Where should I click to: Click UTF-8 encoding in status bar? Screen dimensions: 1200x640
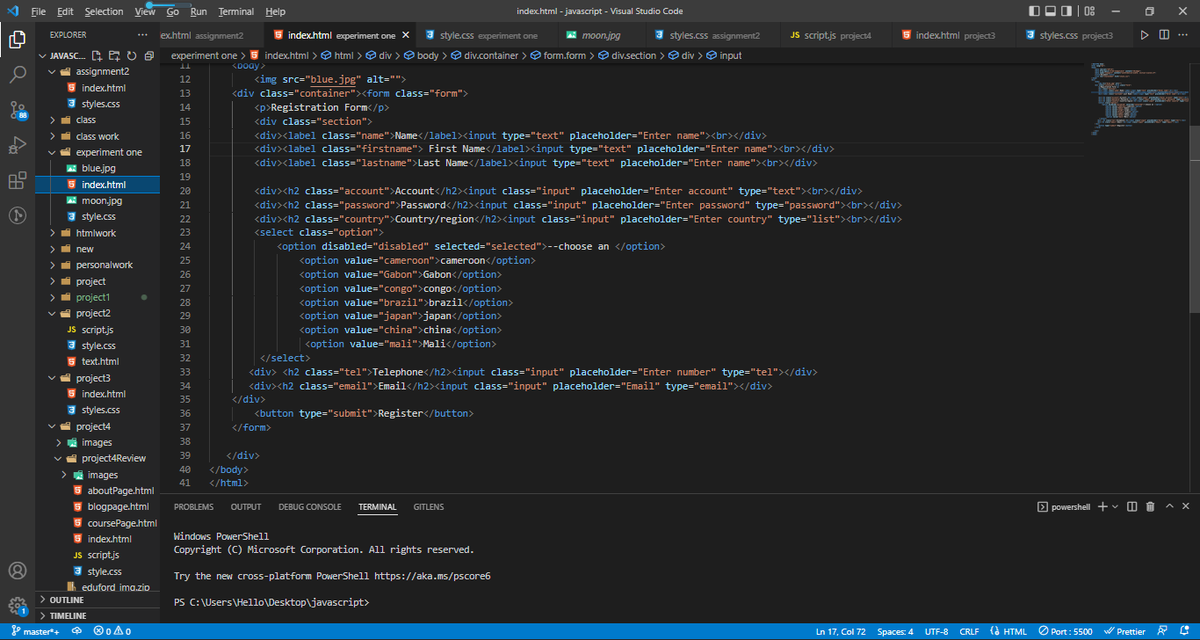pyautogui.click(x=937, y=632)
